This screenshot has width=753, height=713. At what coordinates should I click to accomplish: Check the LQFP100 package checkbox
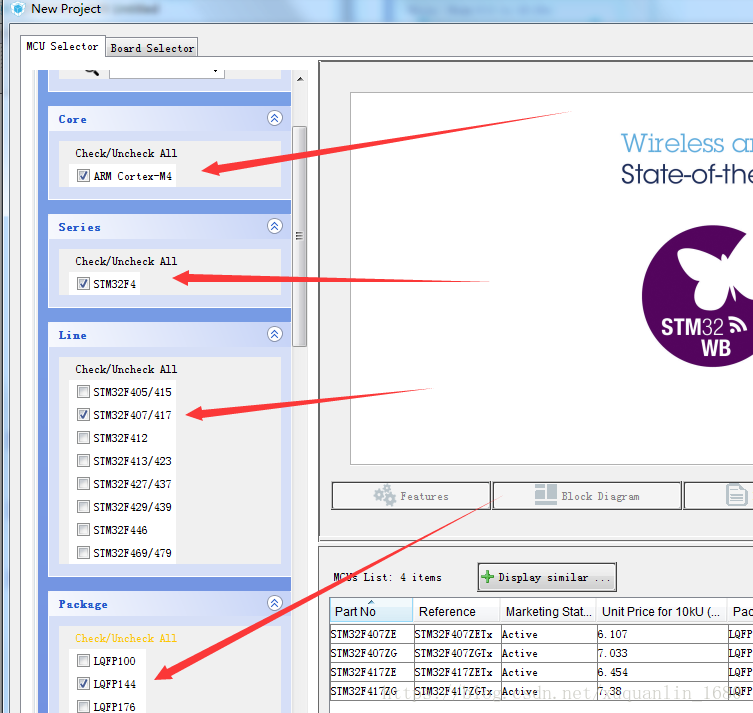pos(83,661)
